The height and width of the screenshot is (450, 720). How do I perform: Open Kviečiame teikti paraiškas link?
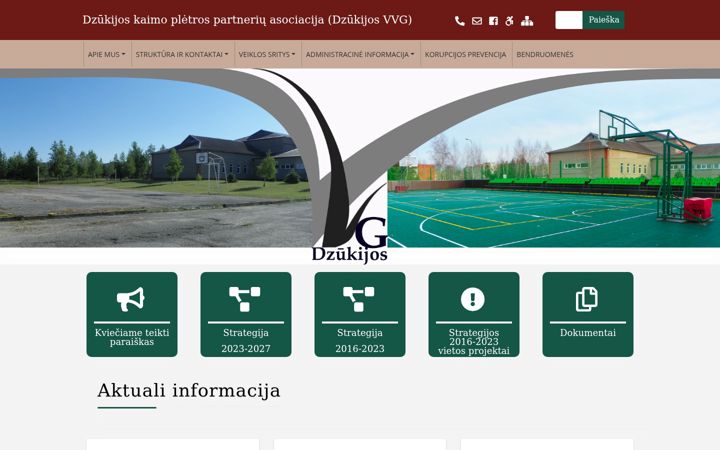click(x=132, y=338)
